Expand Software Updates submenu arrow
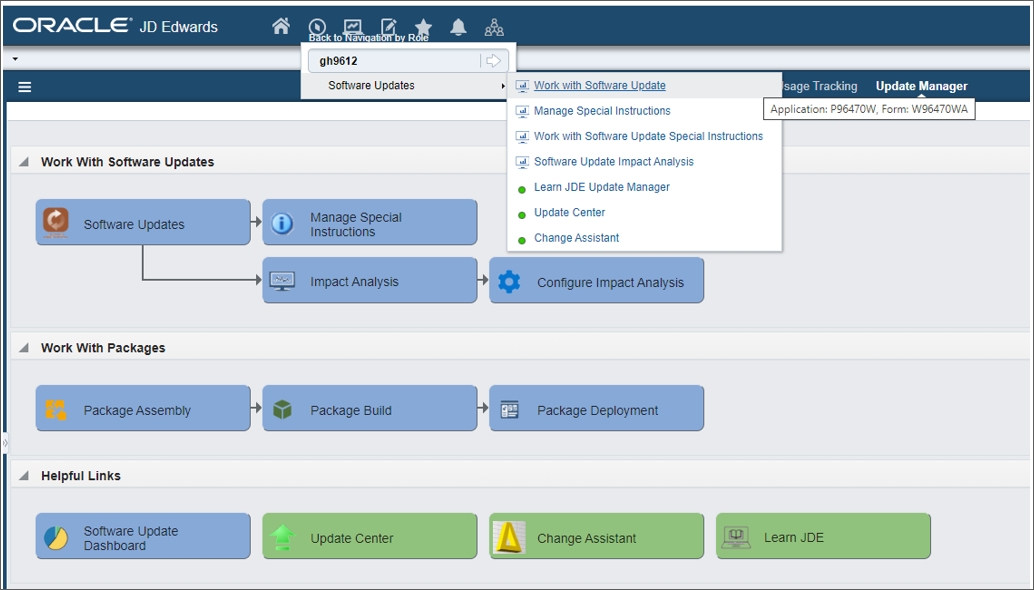1034x590 pixels. click(x=502, y=86)
